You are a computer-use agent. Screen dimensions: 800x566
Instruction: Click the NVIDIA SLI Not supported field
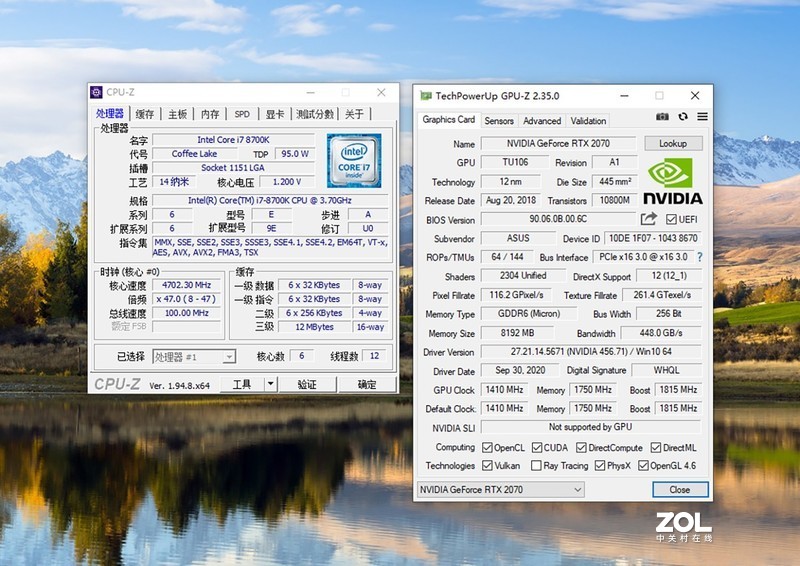pos(591,427)
